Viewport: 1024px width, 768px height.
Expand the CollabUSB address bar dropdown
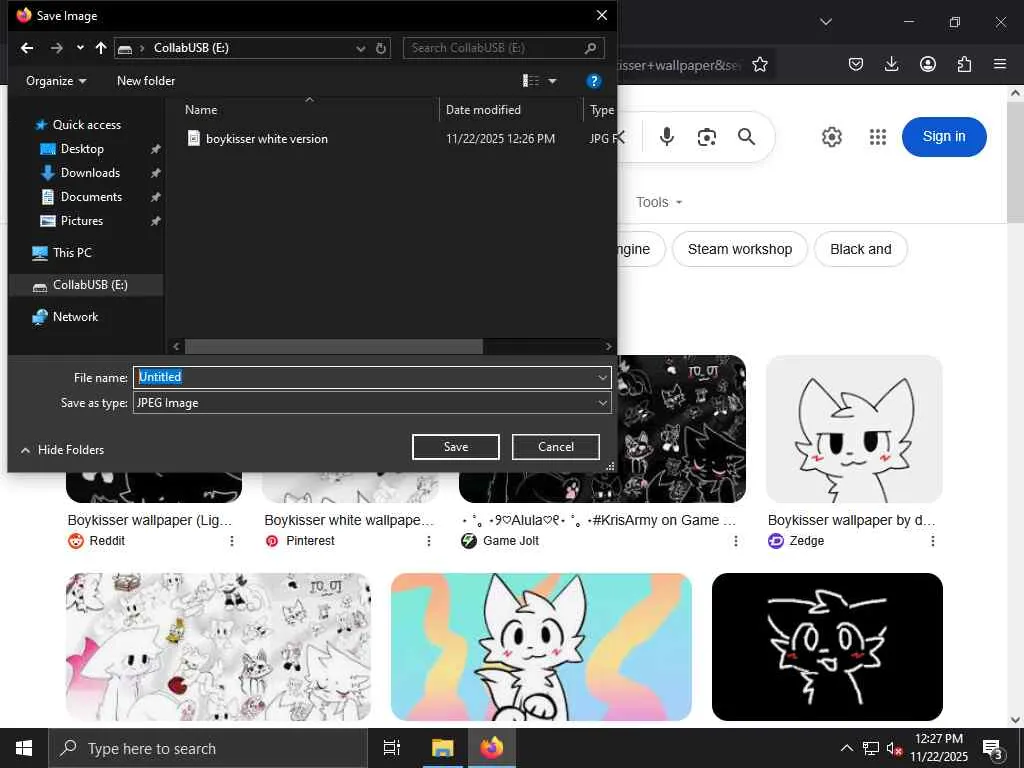coord(360,48)
